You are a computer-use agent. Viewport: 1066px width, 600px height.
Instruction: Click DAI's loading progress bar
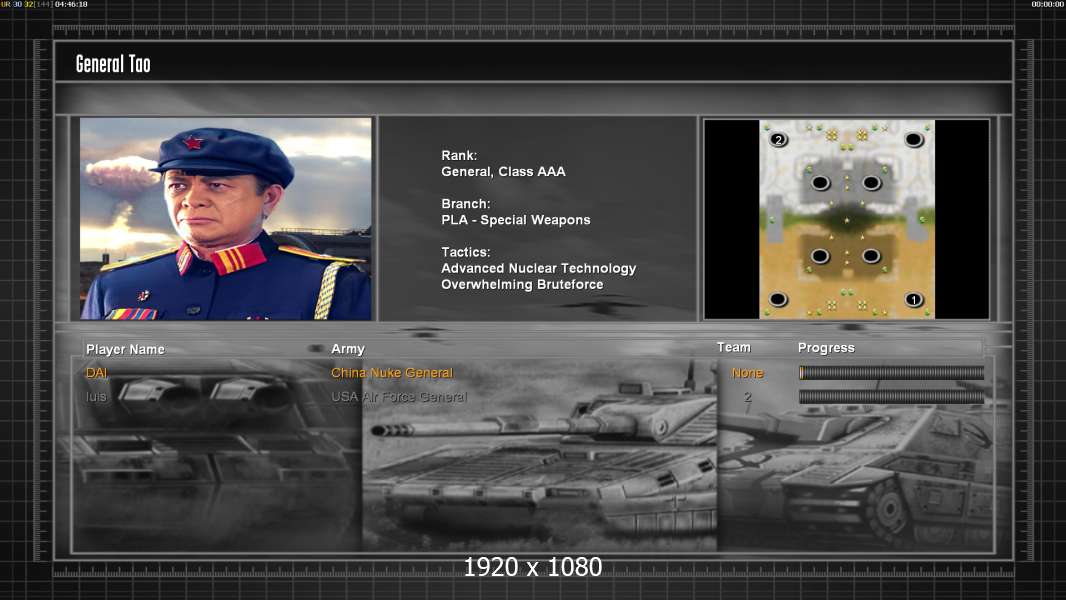click(891, 372)
